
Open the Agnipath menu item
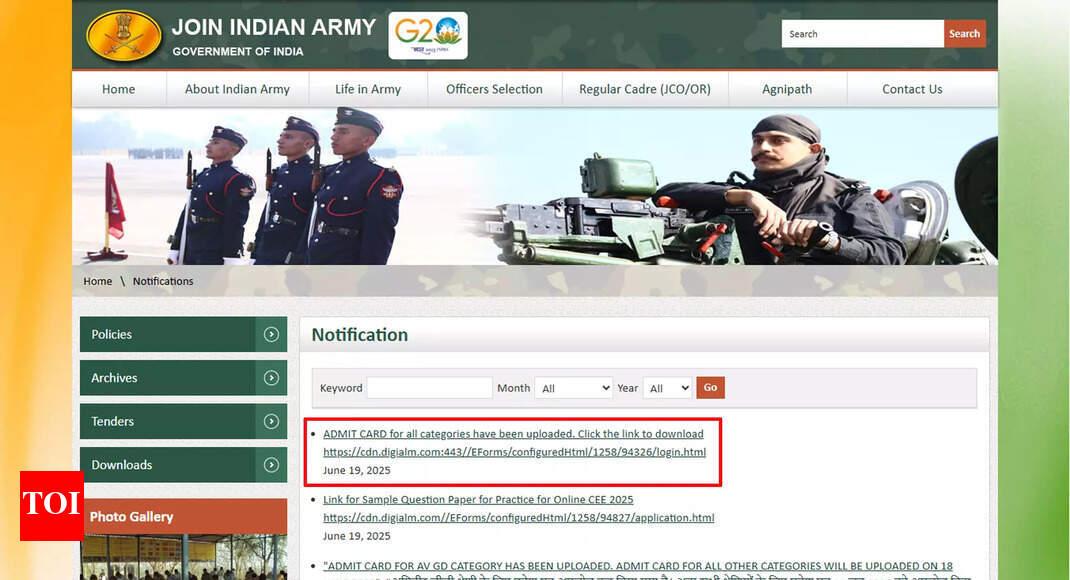(787, 89)
